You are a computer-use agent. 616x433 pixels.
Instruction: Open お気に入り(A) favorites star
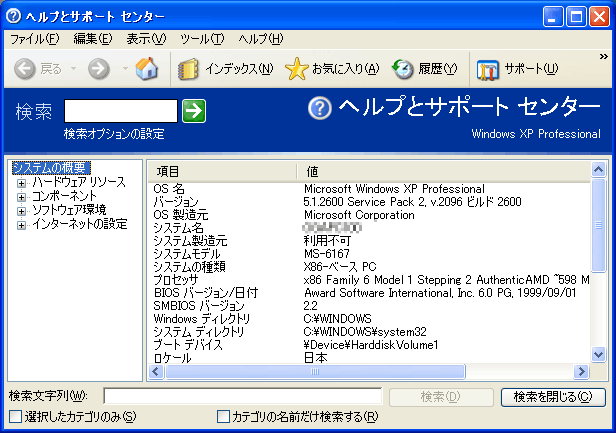tap(297, 69)
